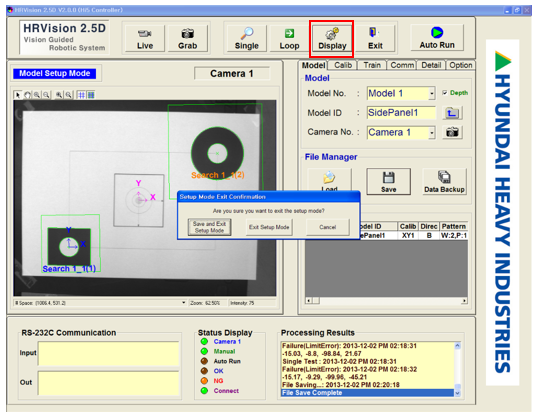538x420 pixels.
Task: Select the XY1 cell in model table
Action: click(x=408, y=235)
